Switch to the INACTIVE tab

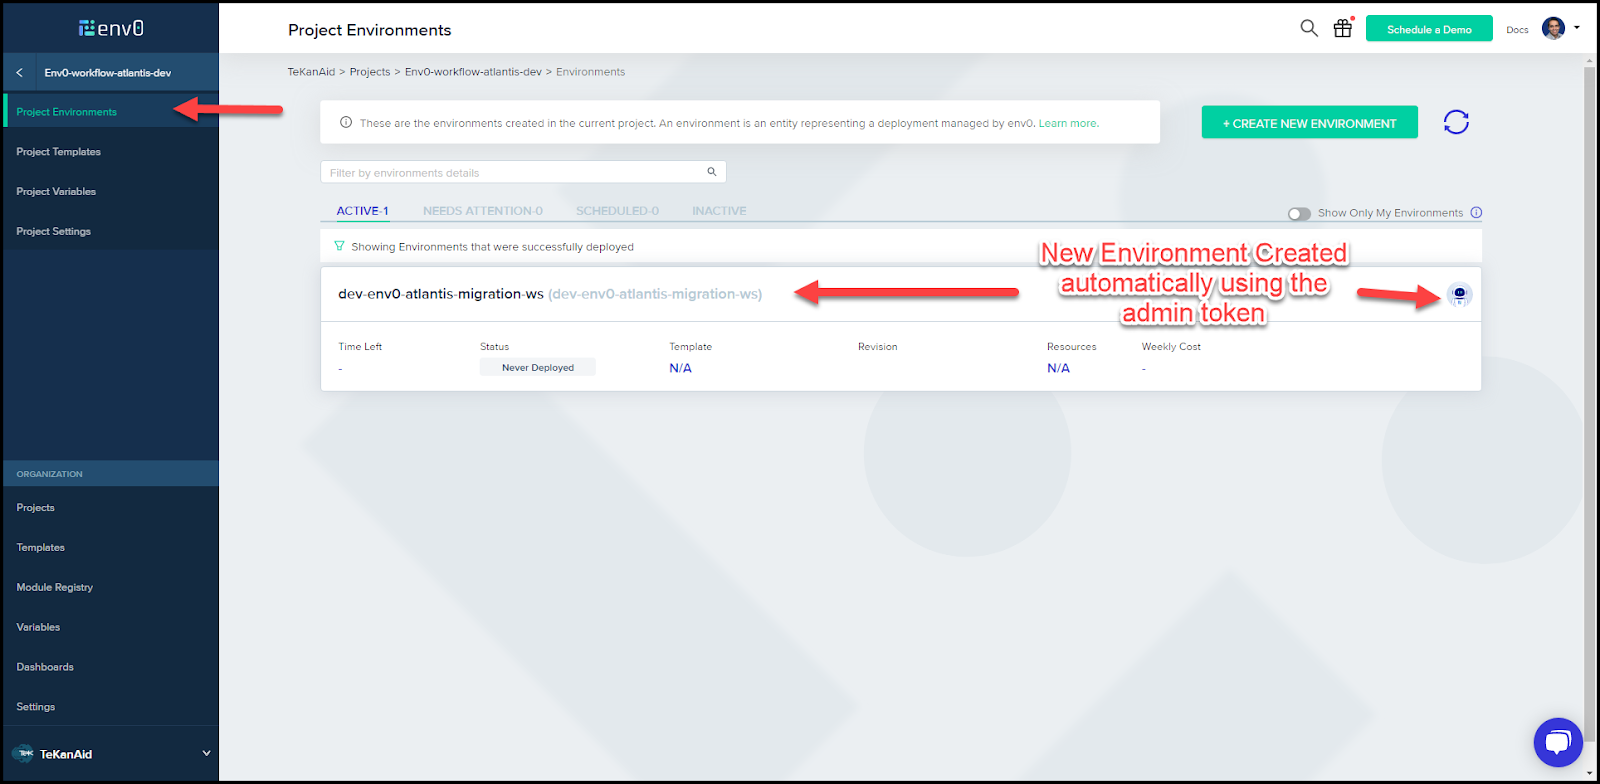pos(719,211)
